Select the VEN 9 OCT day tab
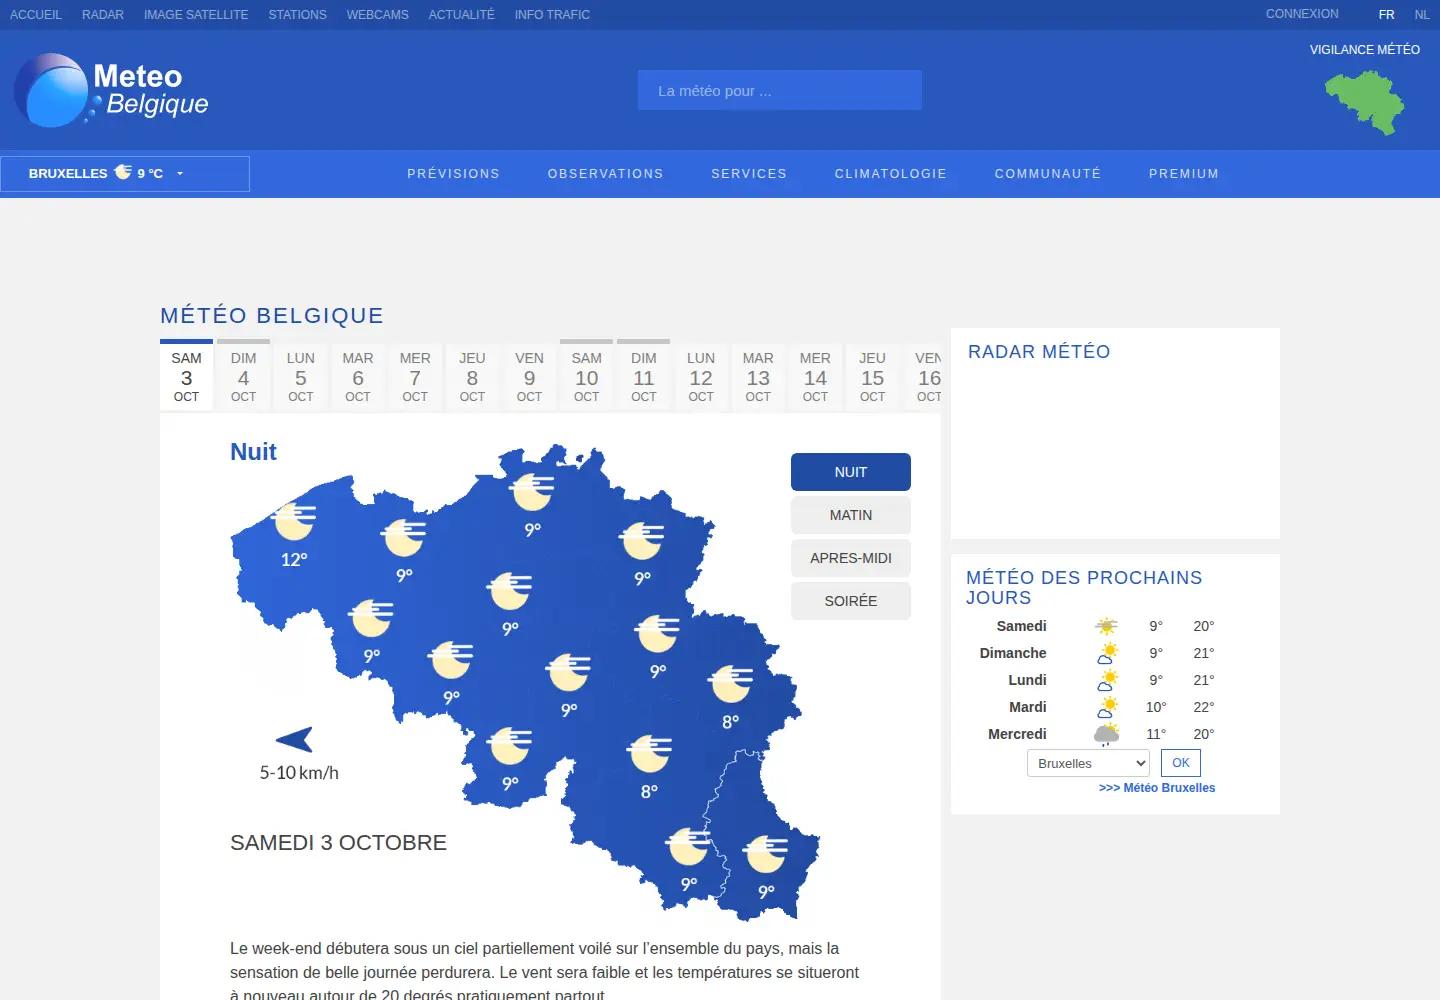This screenshot has height=1000, width=1440. [529, 376]
